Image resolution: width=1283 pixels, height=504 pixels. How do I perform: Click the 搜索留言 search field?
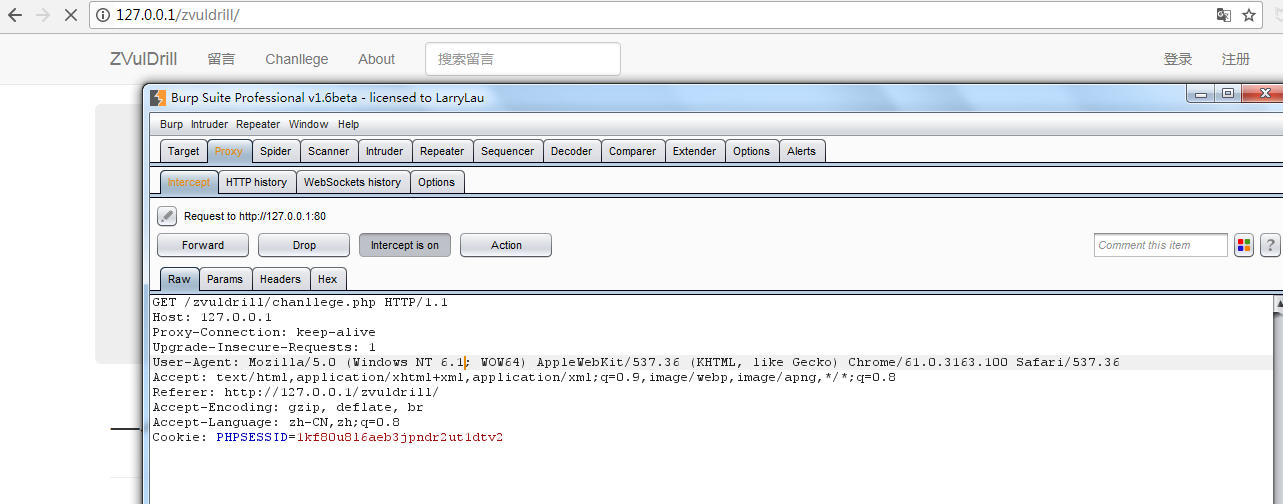click(x=523, y=59)
